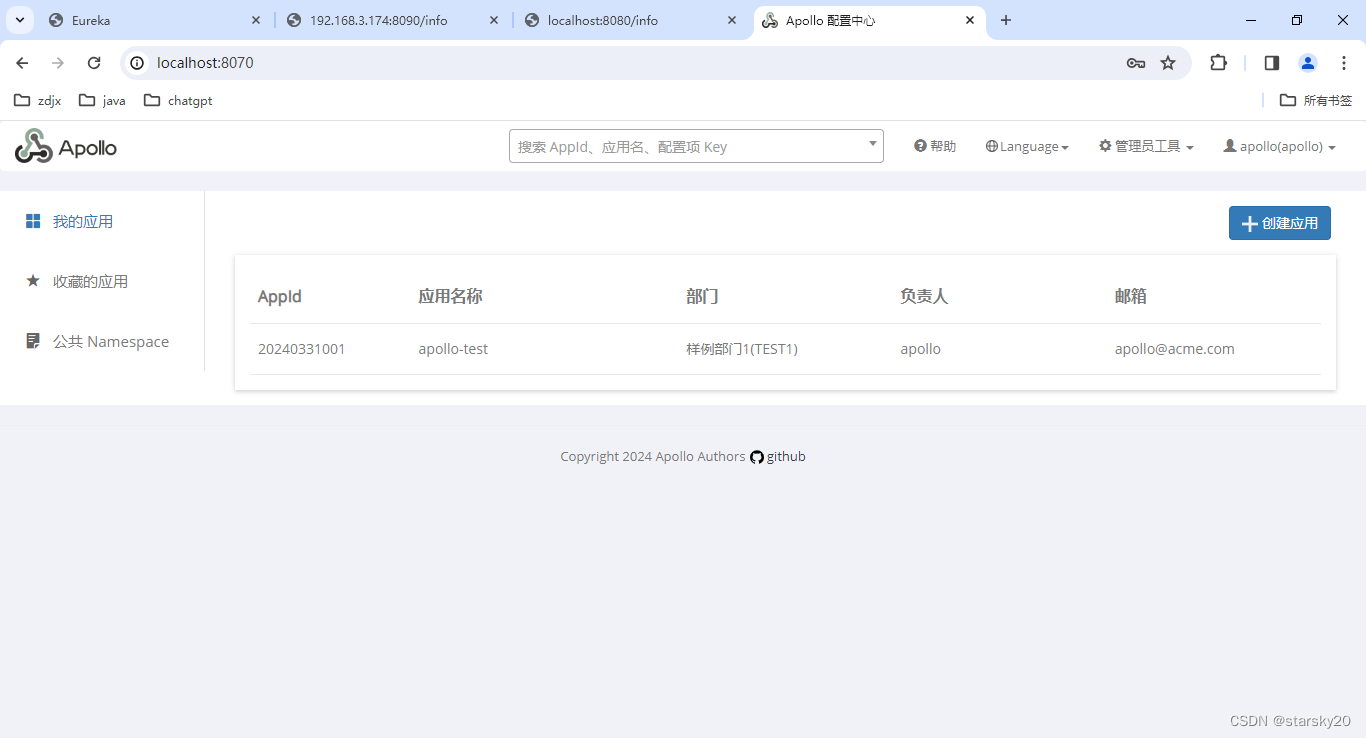Expand the AppId search combo box arrow
1366x738 pixels.
pos(871,145)
